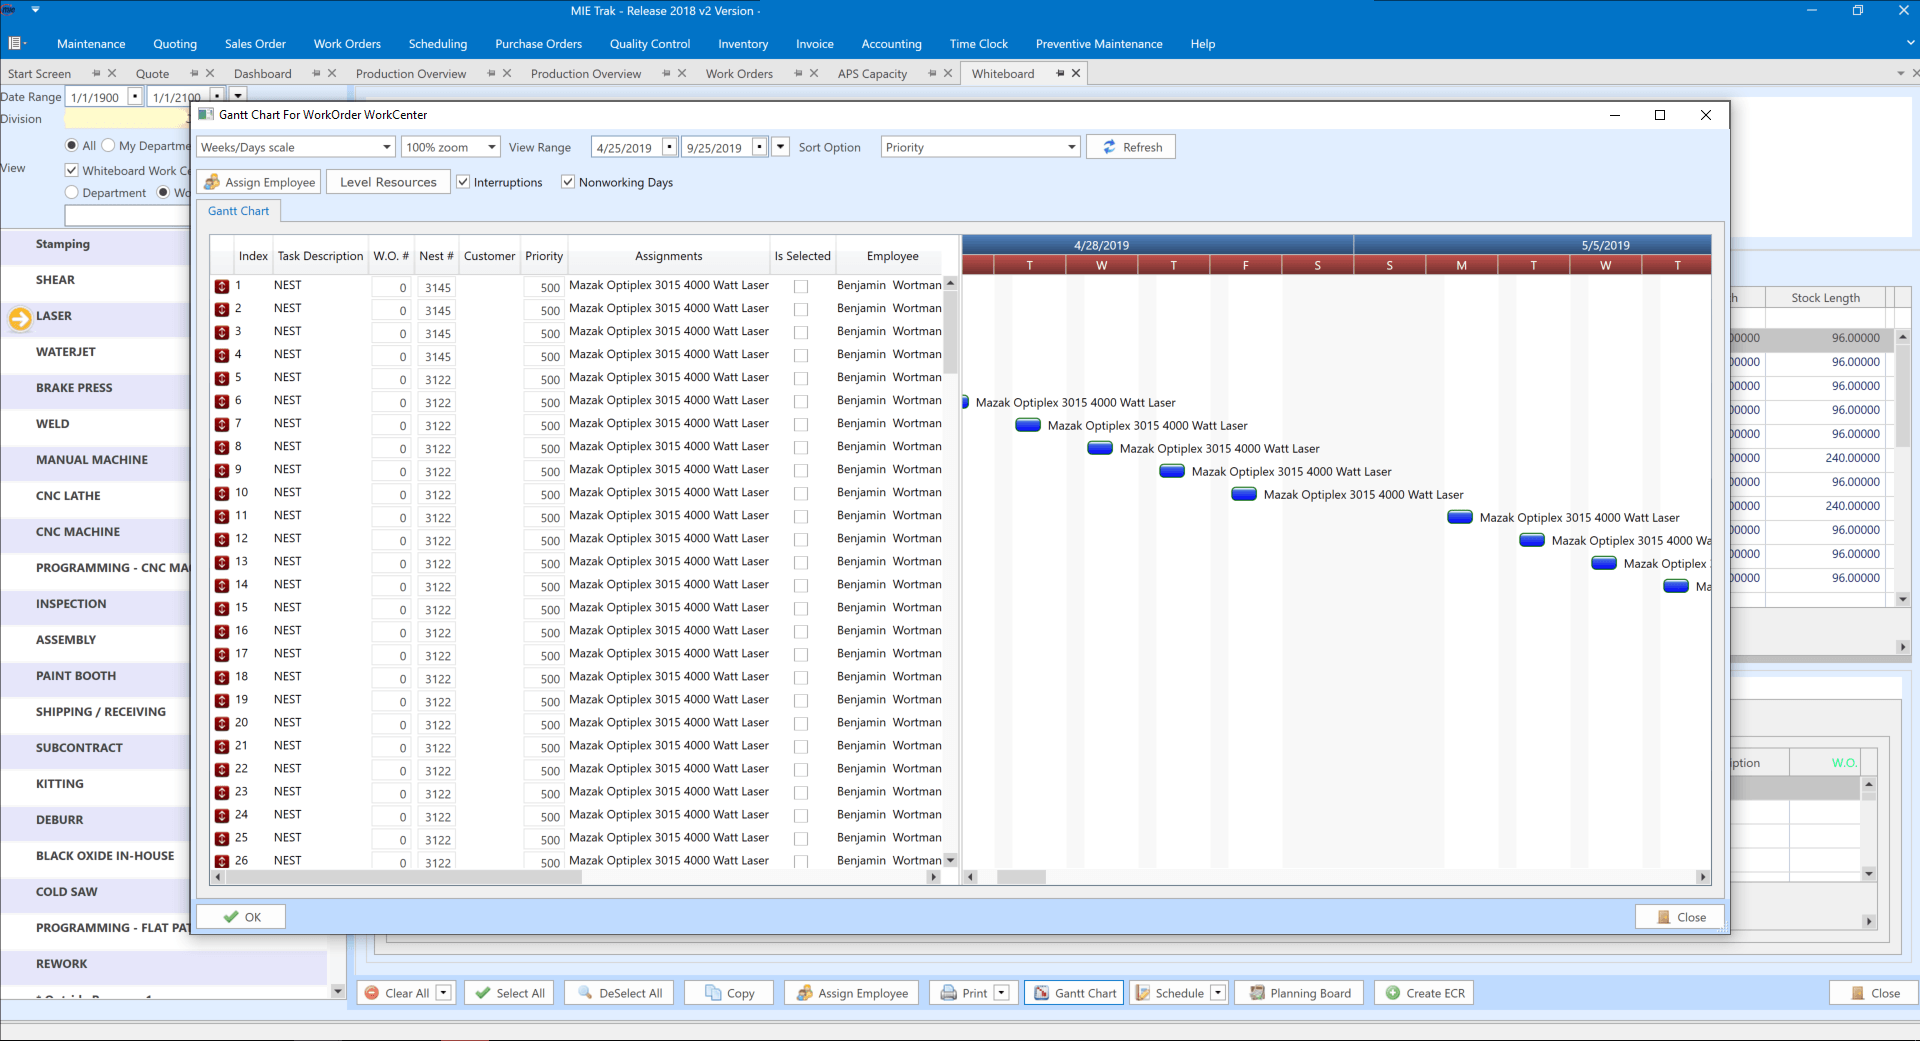This screenshot has width=1920, height=1041.
Task: Click OK in the Gantt Chart dialog
Action: 240,916
